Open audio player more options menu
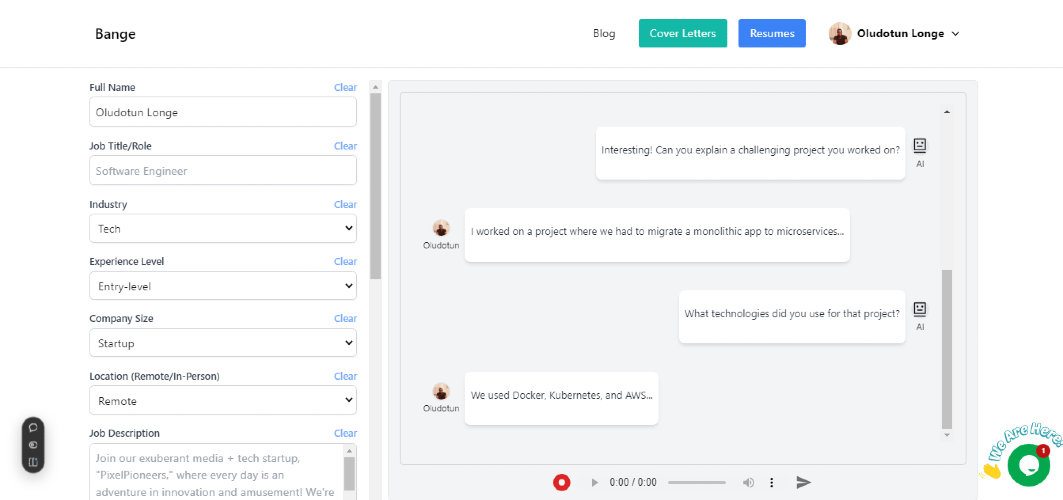The width and height of the screenshot is (1063, 500). pyautogui.click(x=771, y=482)
